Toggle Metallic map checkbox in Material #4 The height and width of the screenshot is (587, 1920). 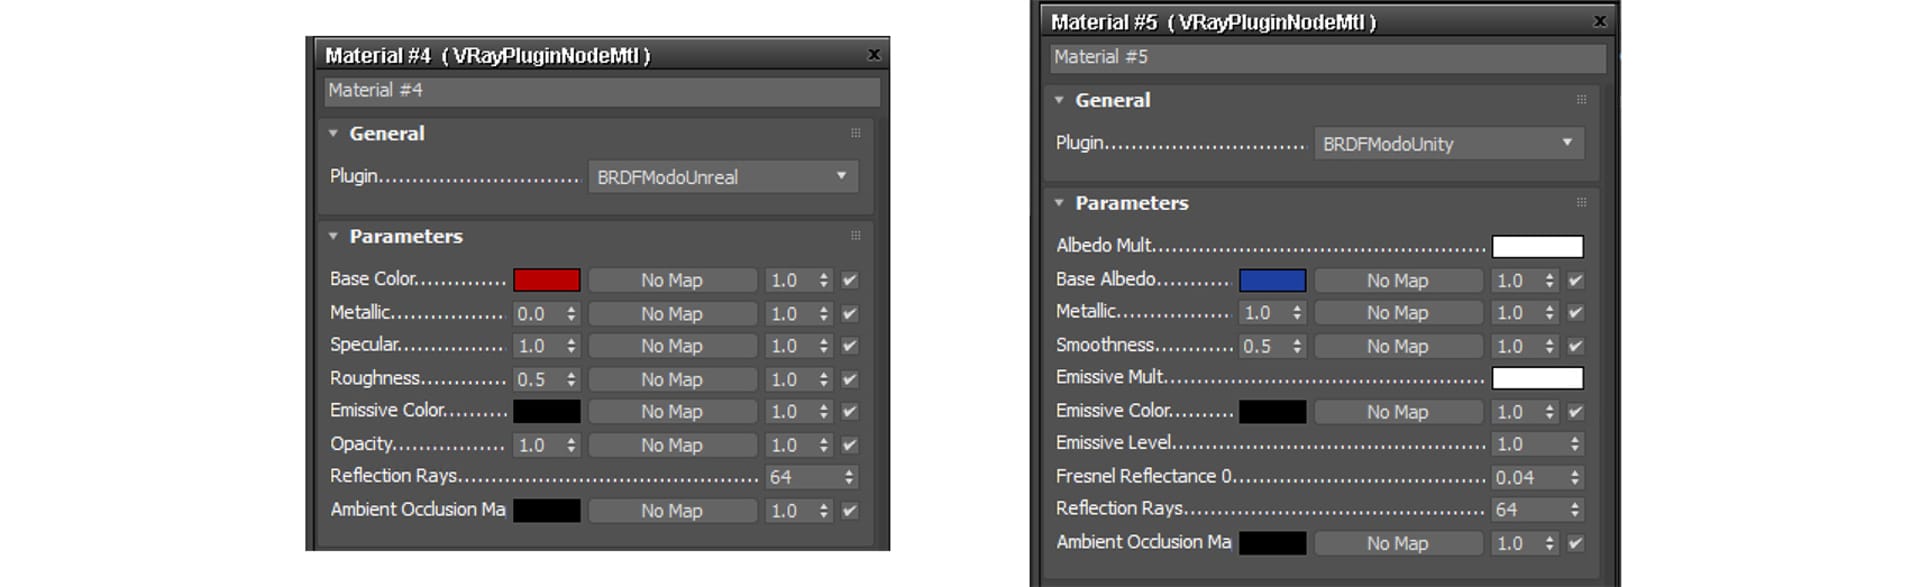[x=850, y=313]
